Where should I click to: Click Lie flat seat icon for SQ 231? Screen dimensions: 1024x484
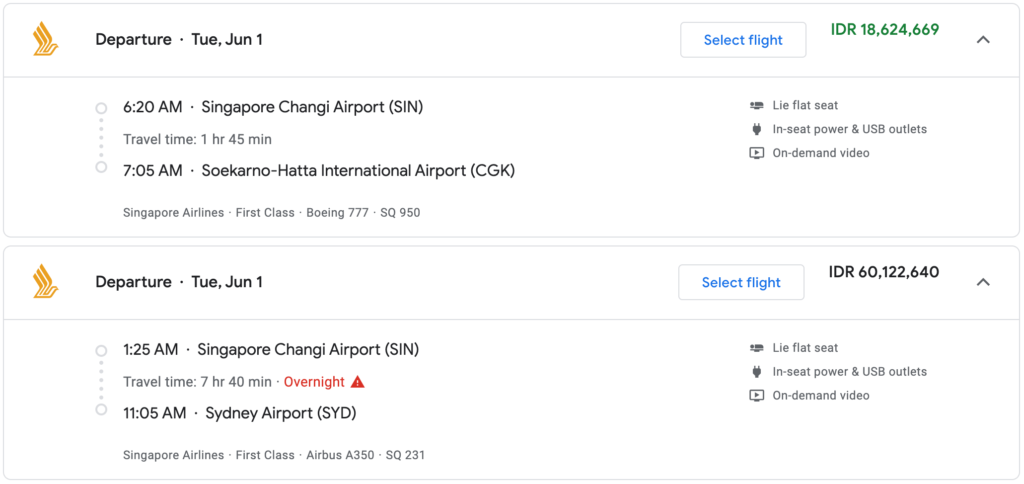(756, 347)
